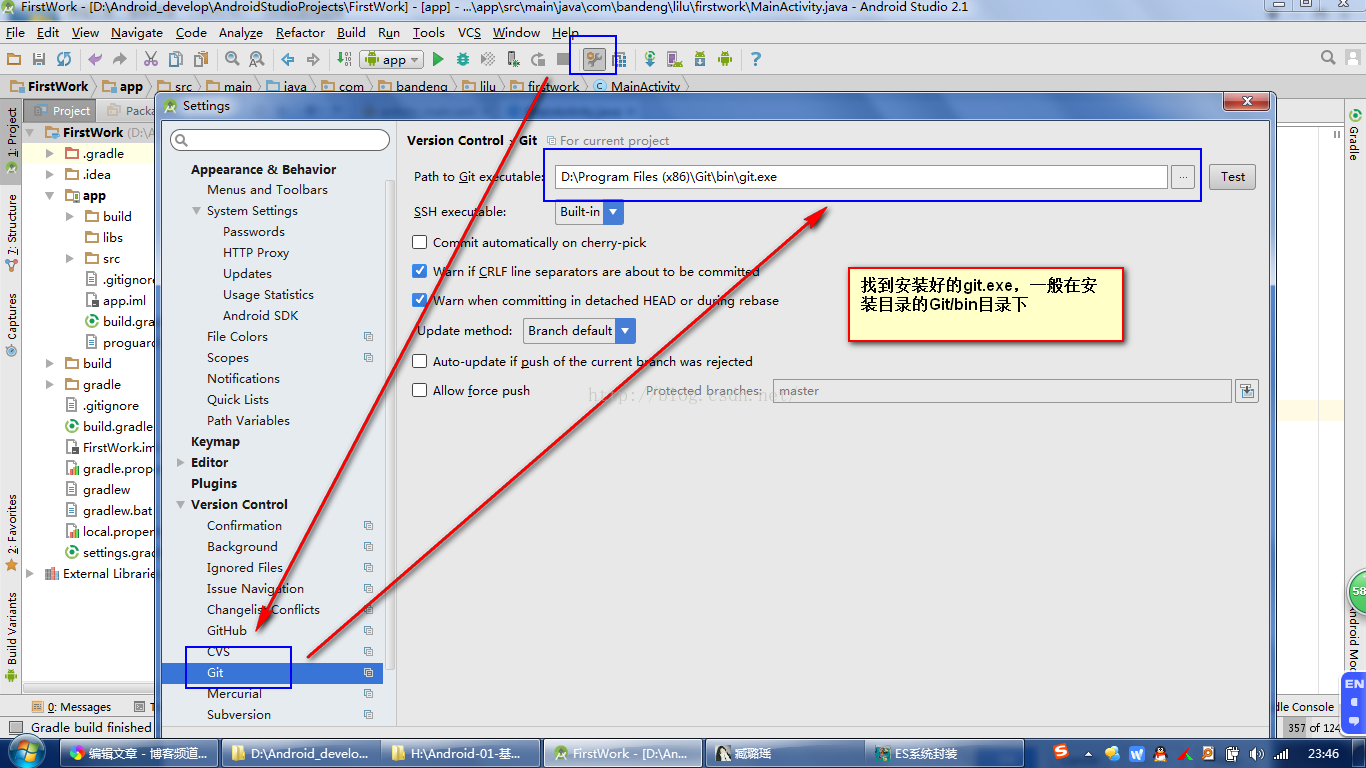The height and width of the screenshot is (768, 1366).
Task: Open the Refactor menu
Action: [x=300, y=33]
